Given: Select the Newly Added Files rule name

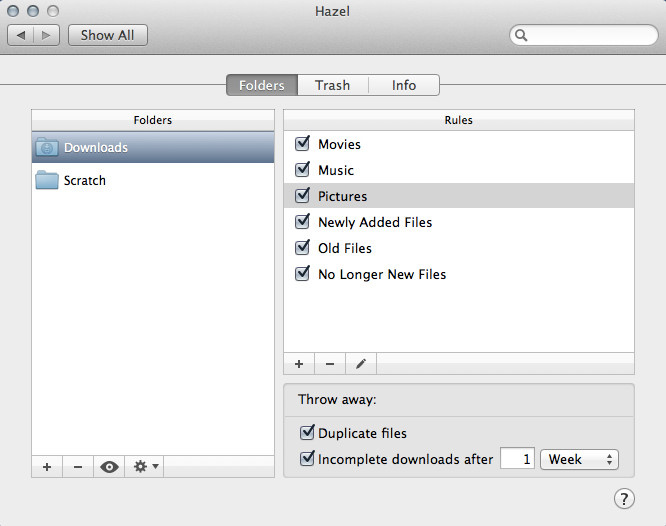Looking at the screenshot, I should point(375,222).
